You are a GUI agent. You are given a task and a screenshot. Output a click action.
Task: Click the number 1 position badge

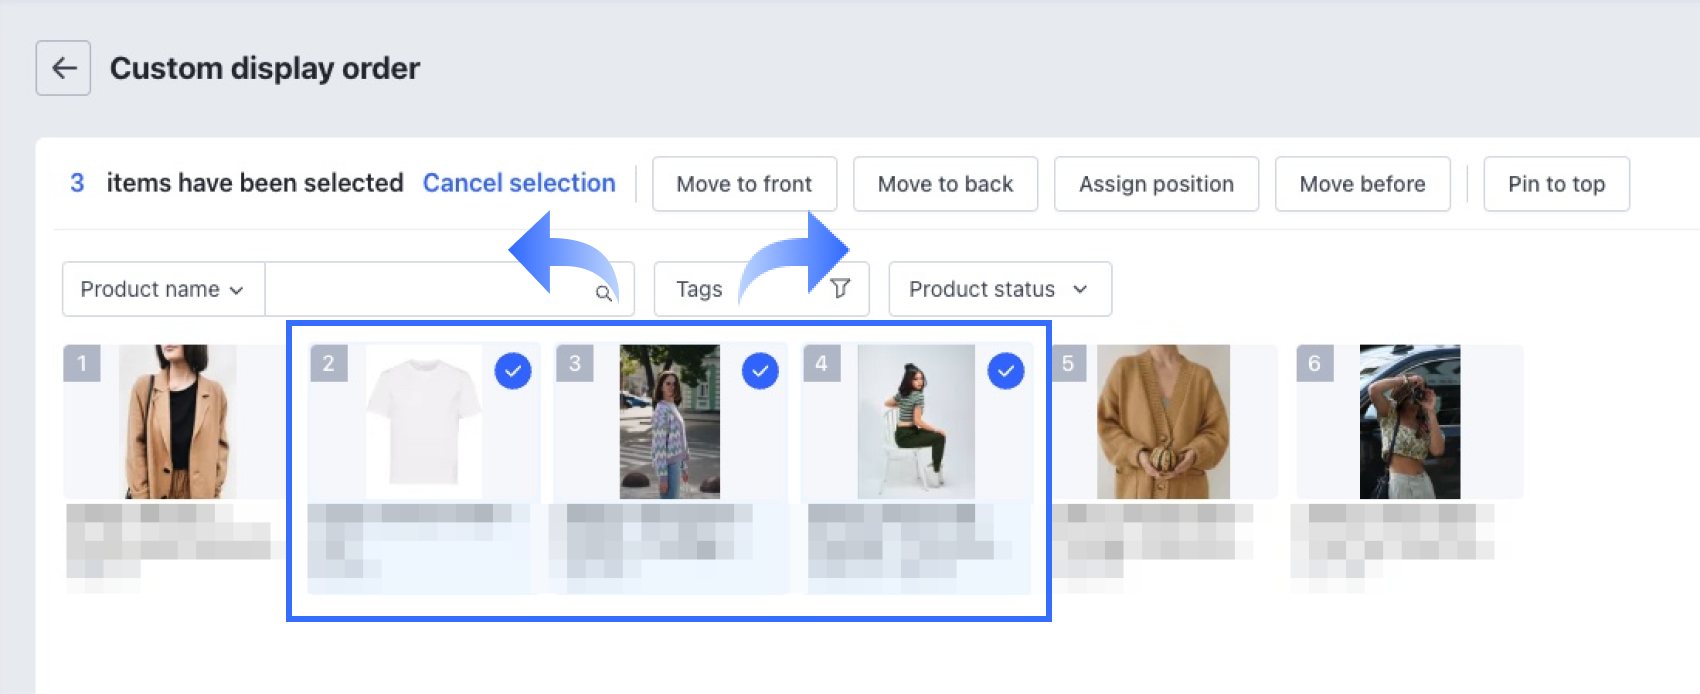[82, 363]
